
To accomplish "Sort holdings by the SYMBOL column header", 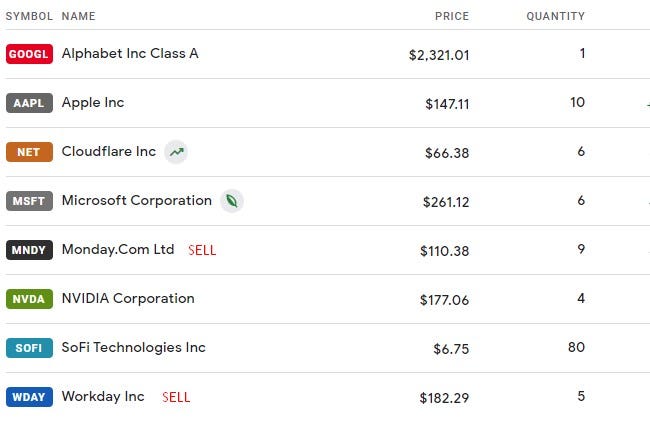I will (29, 16).
